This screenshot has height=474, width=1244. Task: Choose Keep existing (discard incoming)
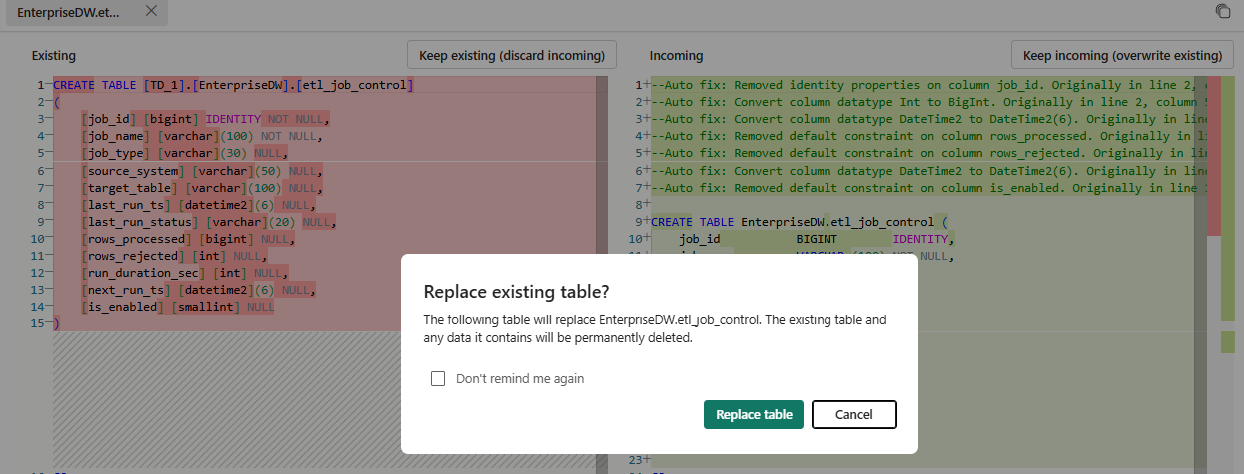coord(512,55)
